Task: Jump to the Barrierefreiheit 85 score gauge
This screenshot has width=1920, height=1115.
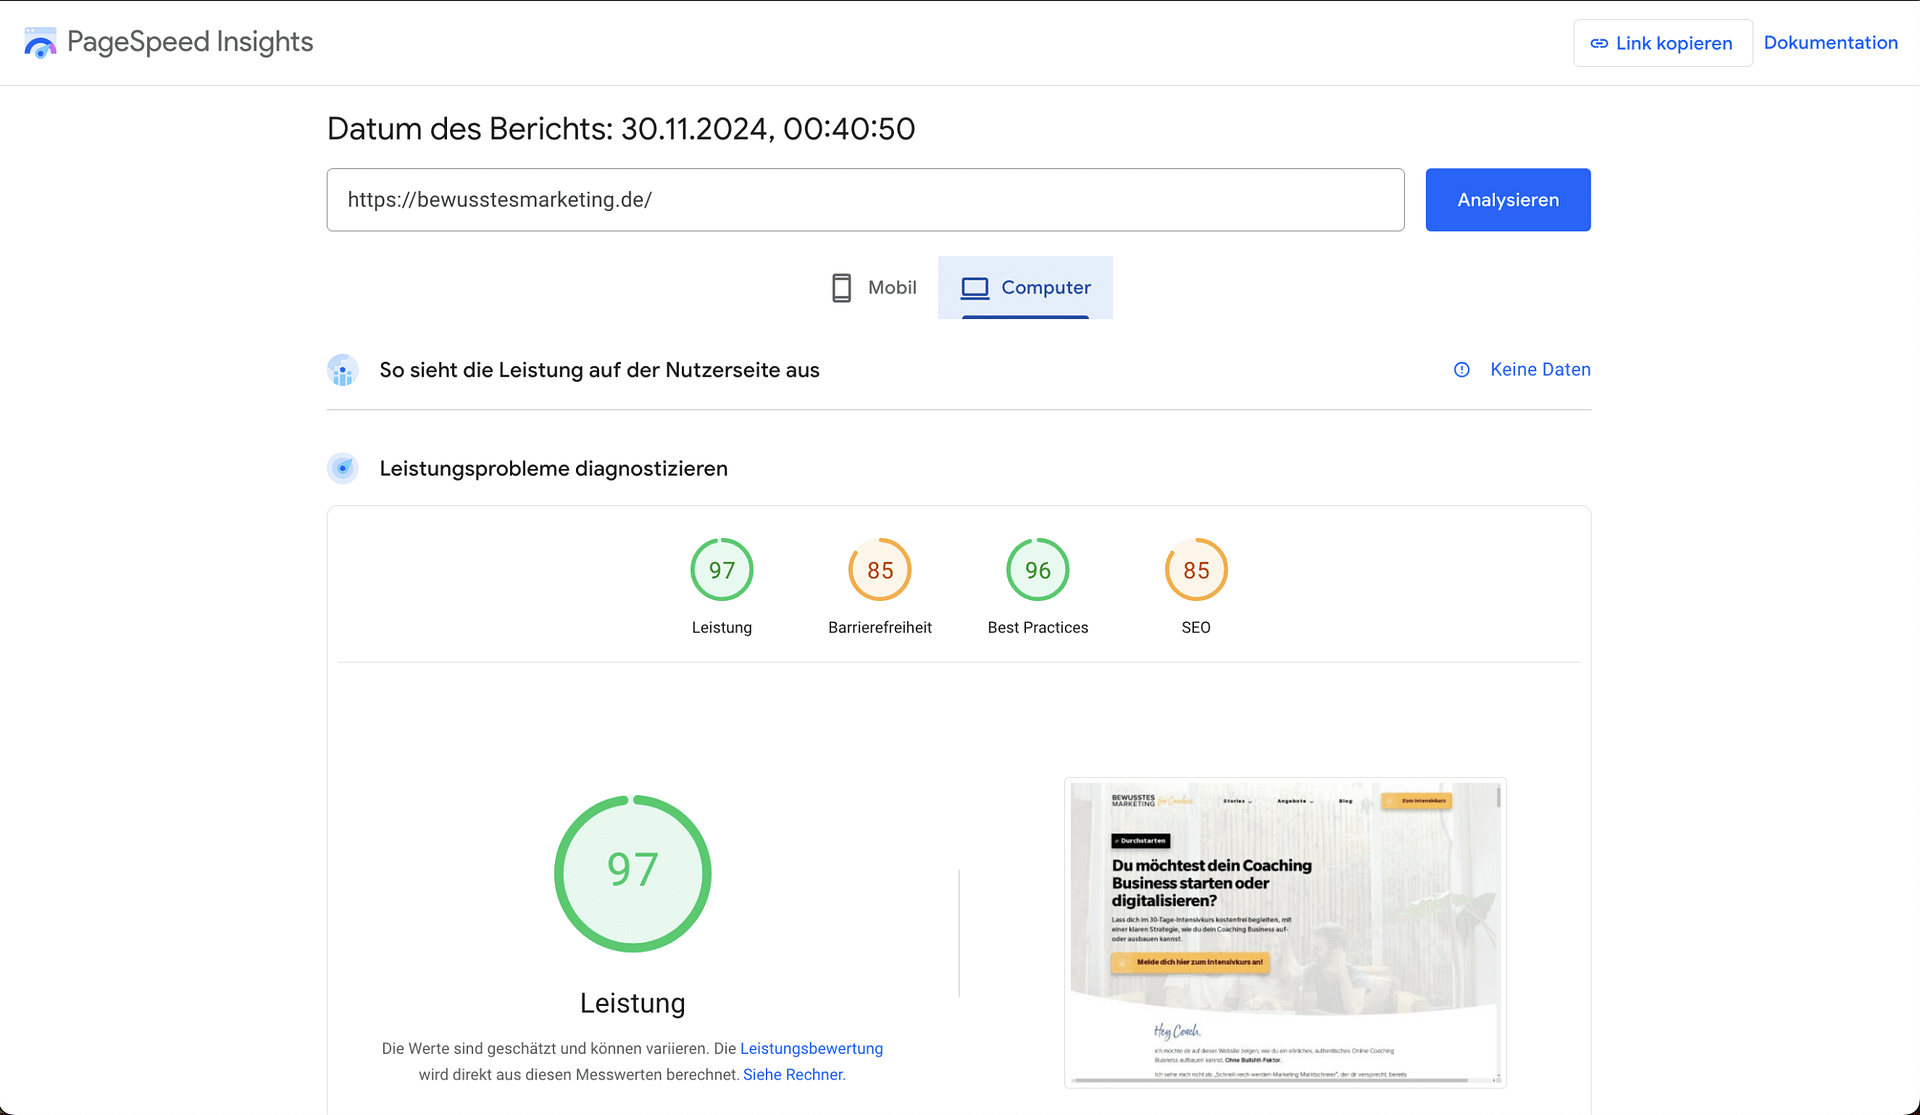Action: click(x=879, y=570)
